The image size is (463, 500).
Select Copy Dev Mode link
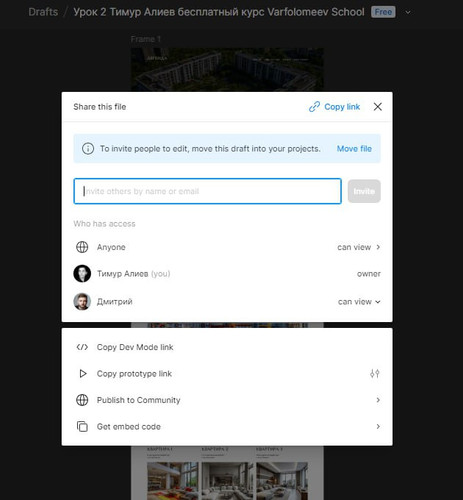tap(135, 347)
